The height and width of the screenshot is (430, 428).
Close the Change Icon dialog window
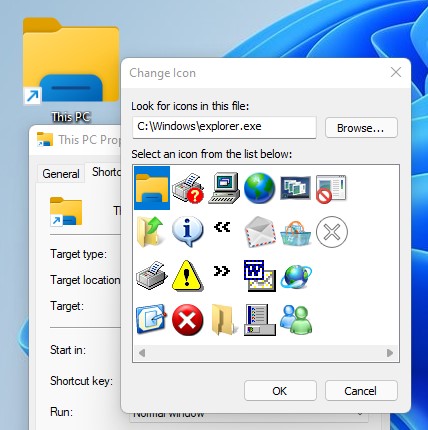click(x=396, y=72)
